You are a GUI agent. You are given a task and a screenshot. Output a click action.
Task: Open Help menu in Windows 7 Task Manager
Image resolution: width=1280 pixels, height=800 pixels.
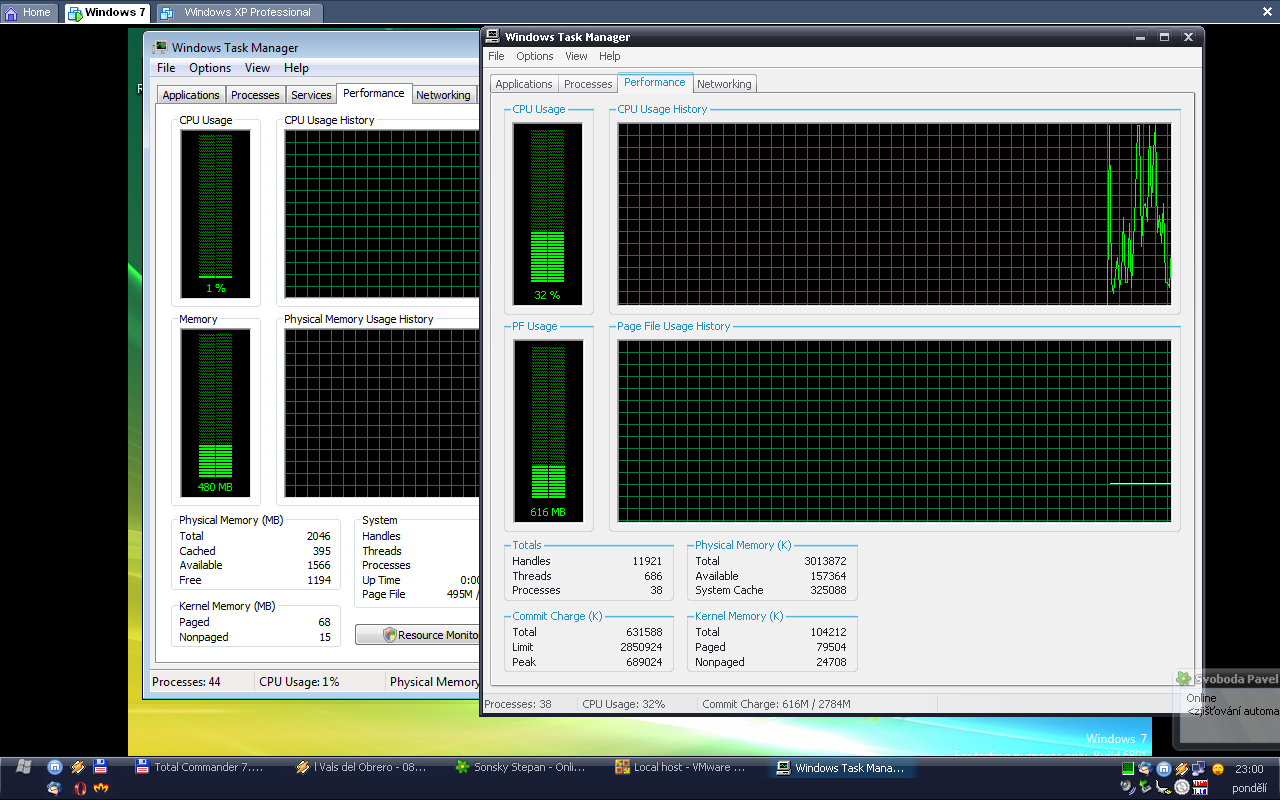point(296,68)
